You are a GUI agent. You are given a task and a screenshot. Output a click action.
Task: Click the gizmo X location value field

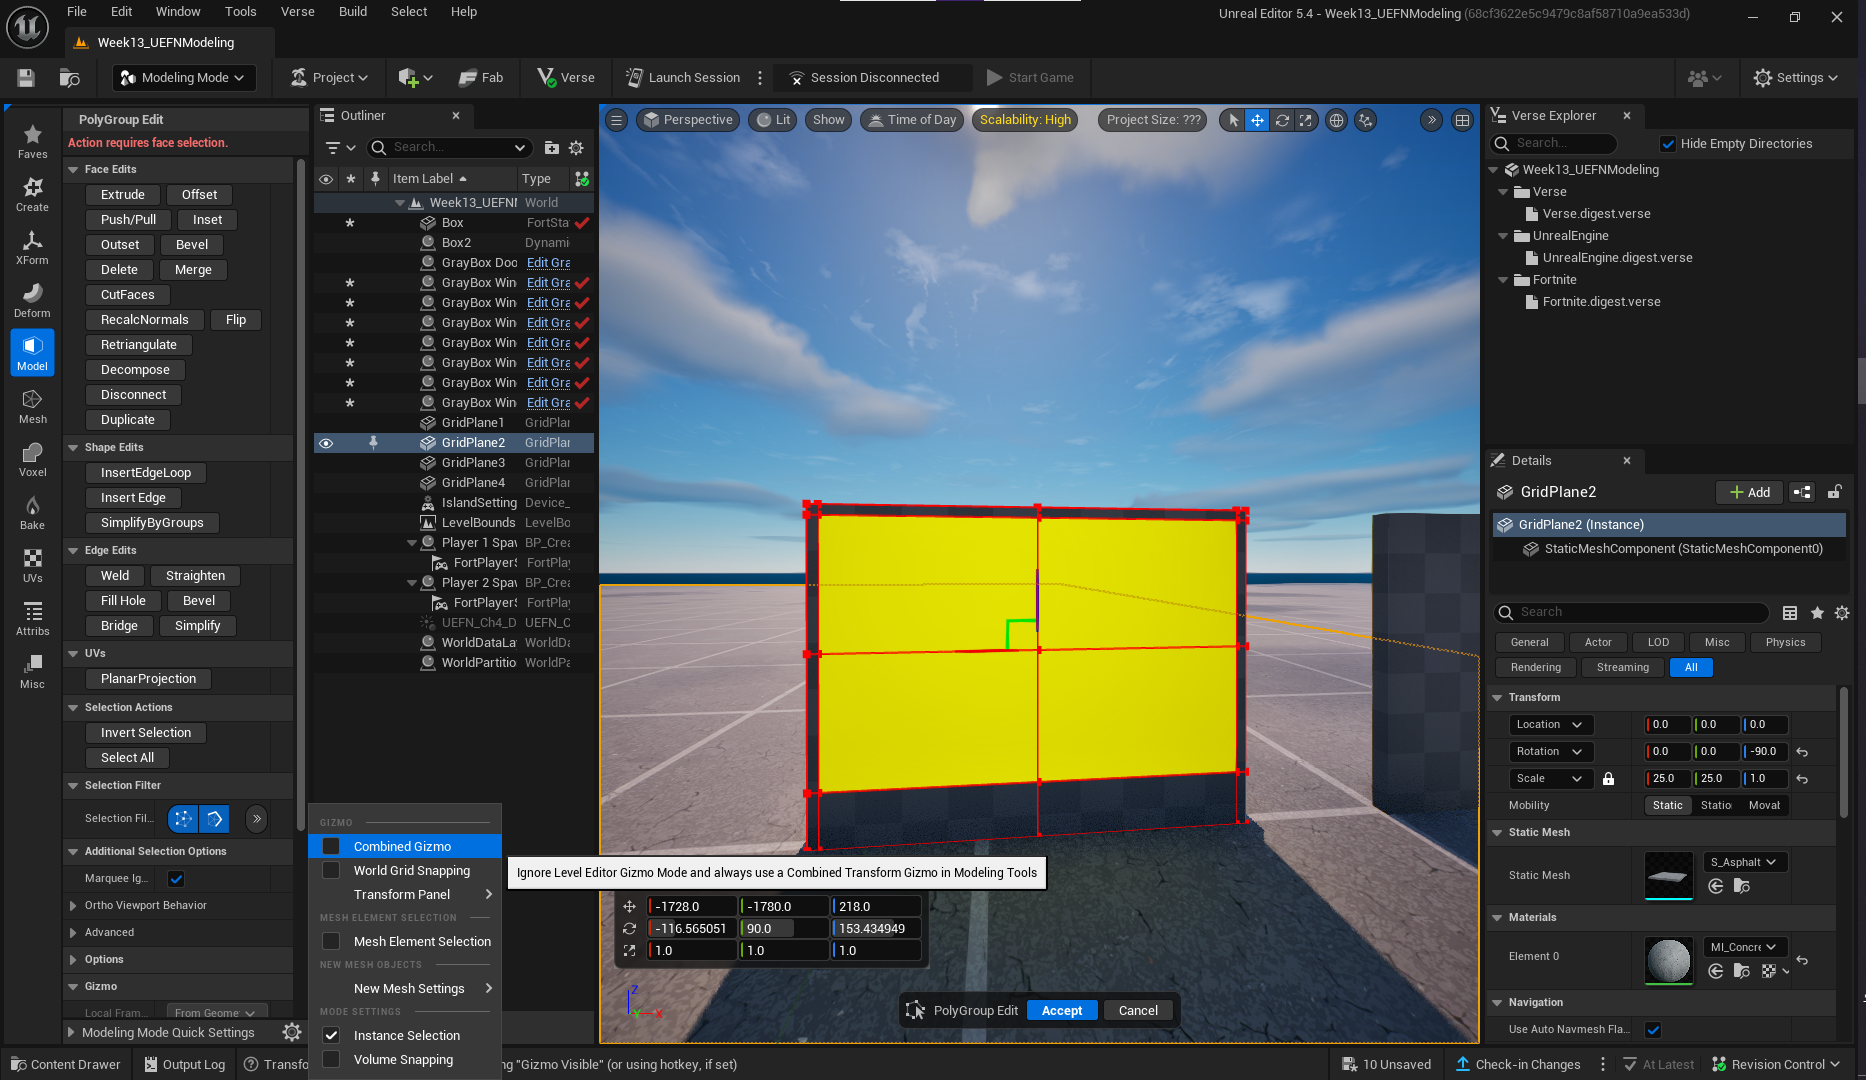(x=692, y=906)
